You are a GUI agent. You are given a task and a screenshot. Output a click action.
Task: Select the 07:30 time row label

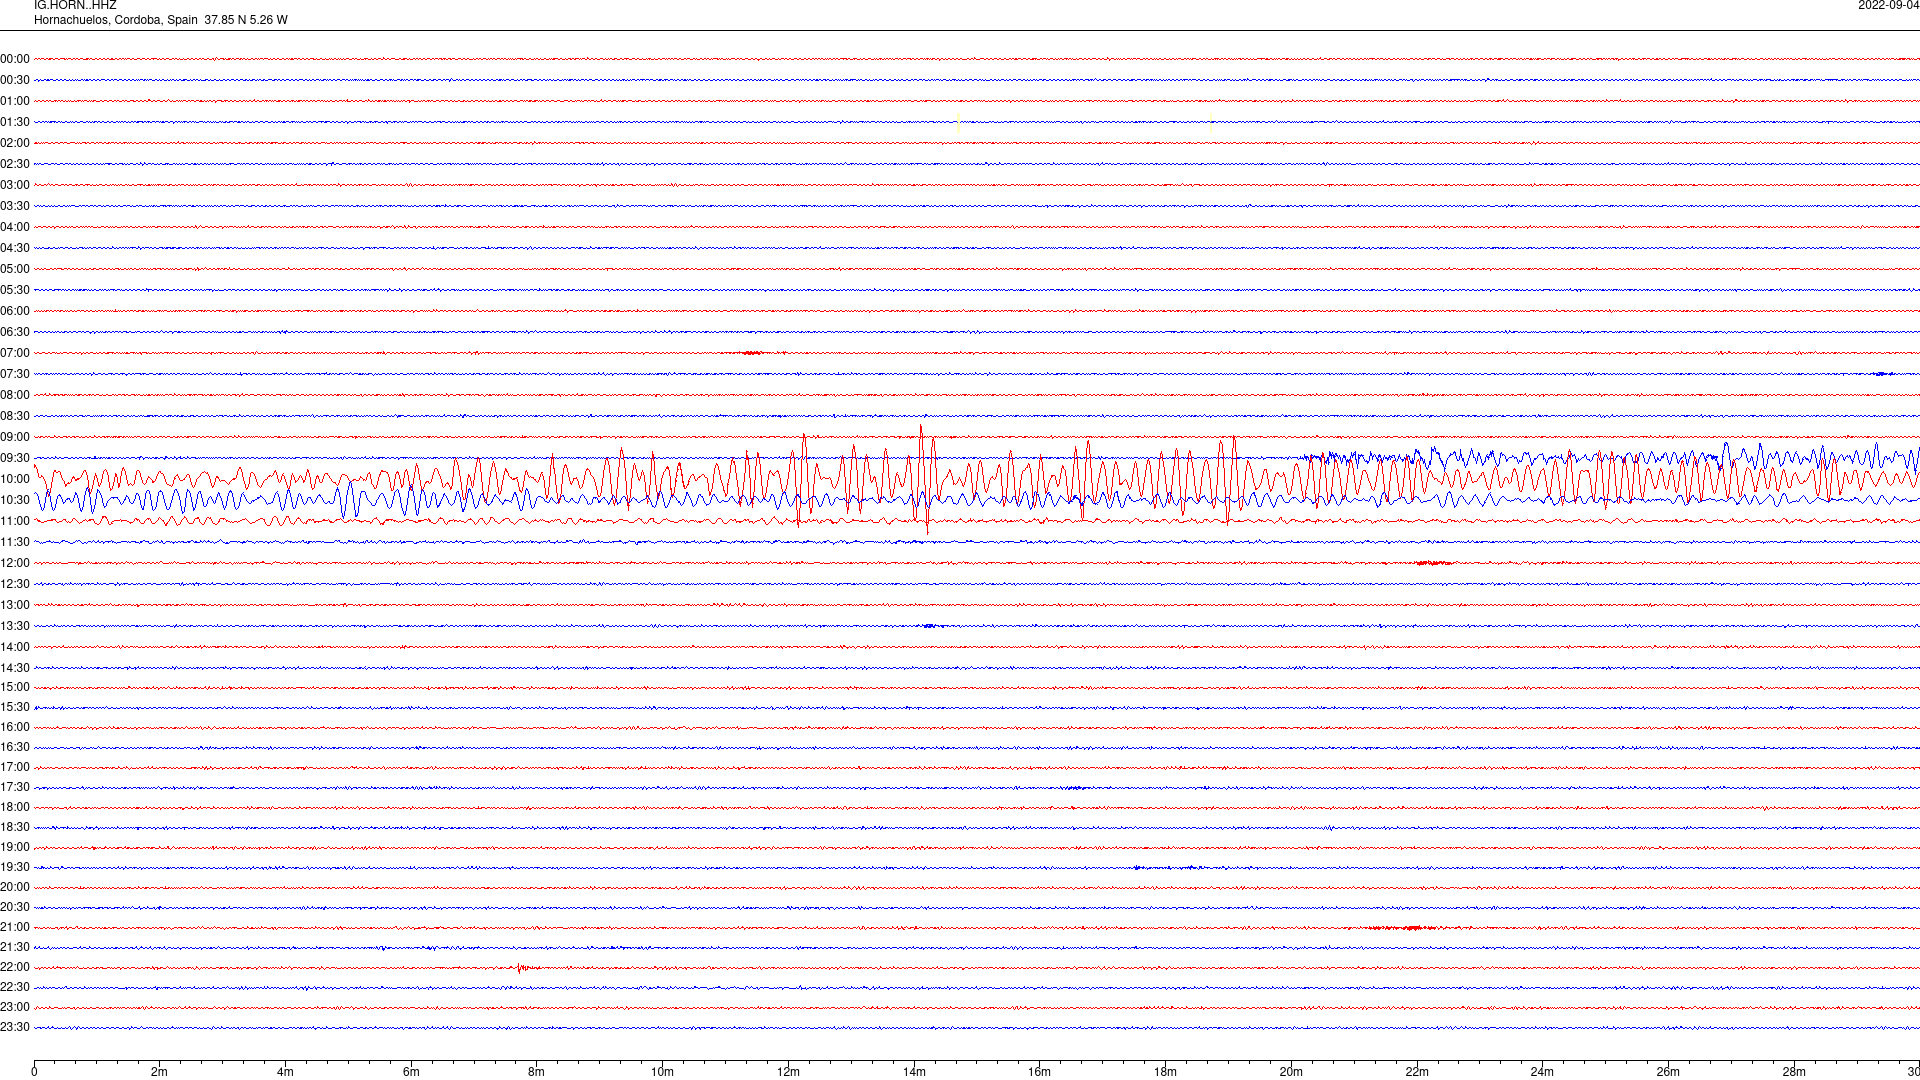(x=15, y=374)
